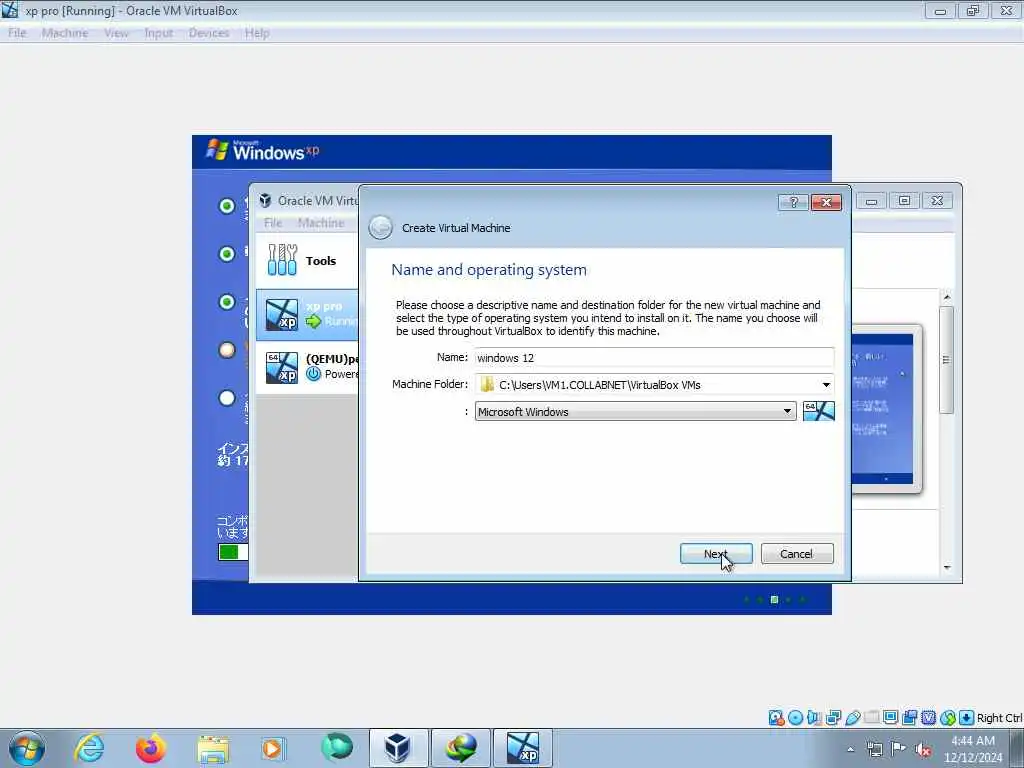Open the File menu of the xp pro VM window
The height and width of the screenshot is (768, 1024).
tap(17, 33)
